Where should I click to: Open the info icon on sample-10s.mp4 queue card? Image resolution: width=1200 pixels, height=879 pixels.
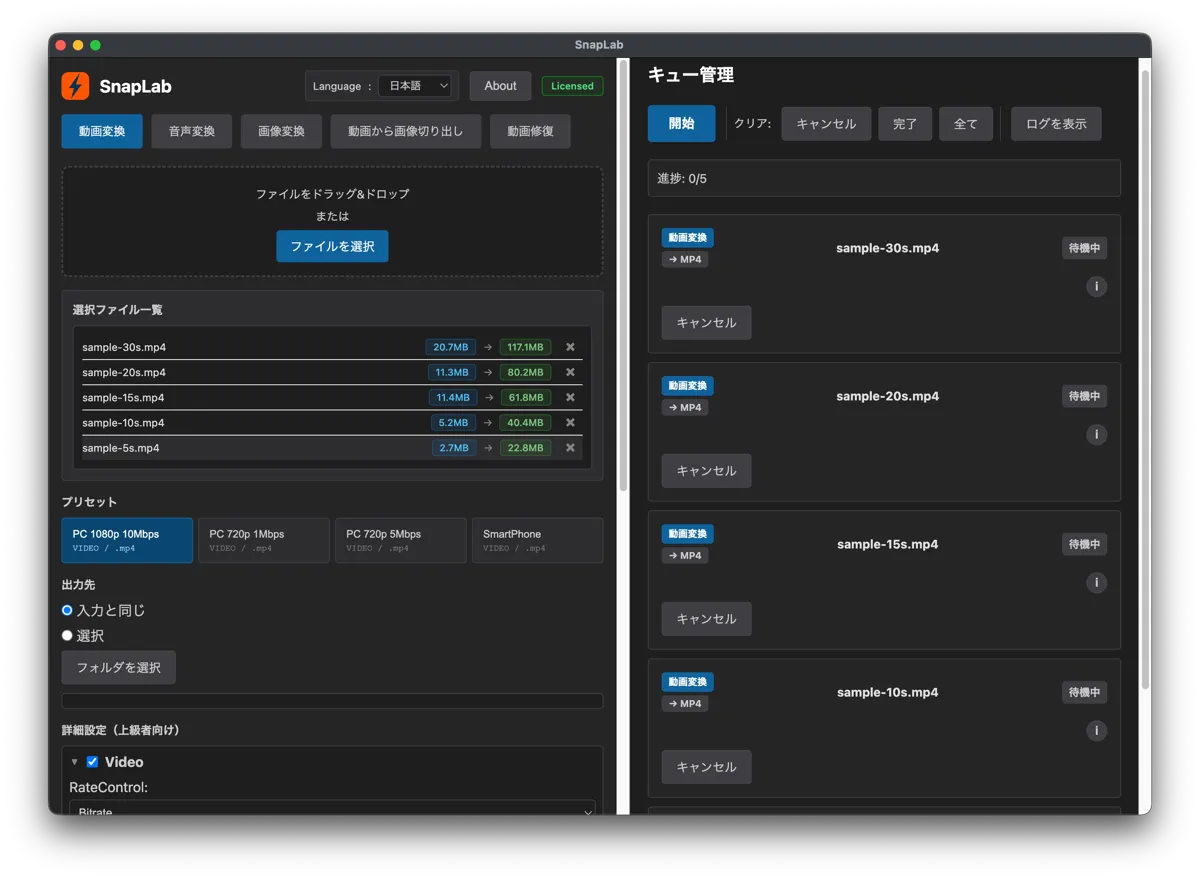point(1096,730)
